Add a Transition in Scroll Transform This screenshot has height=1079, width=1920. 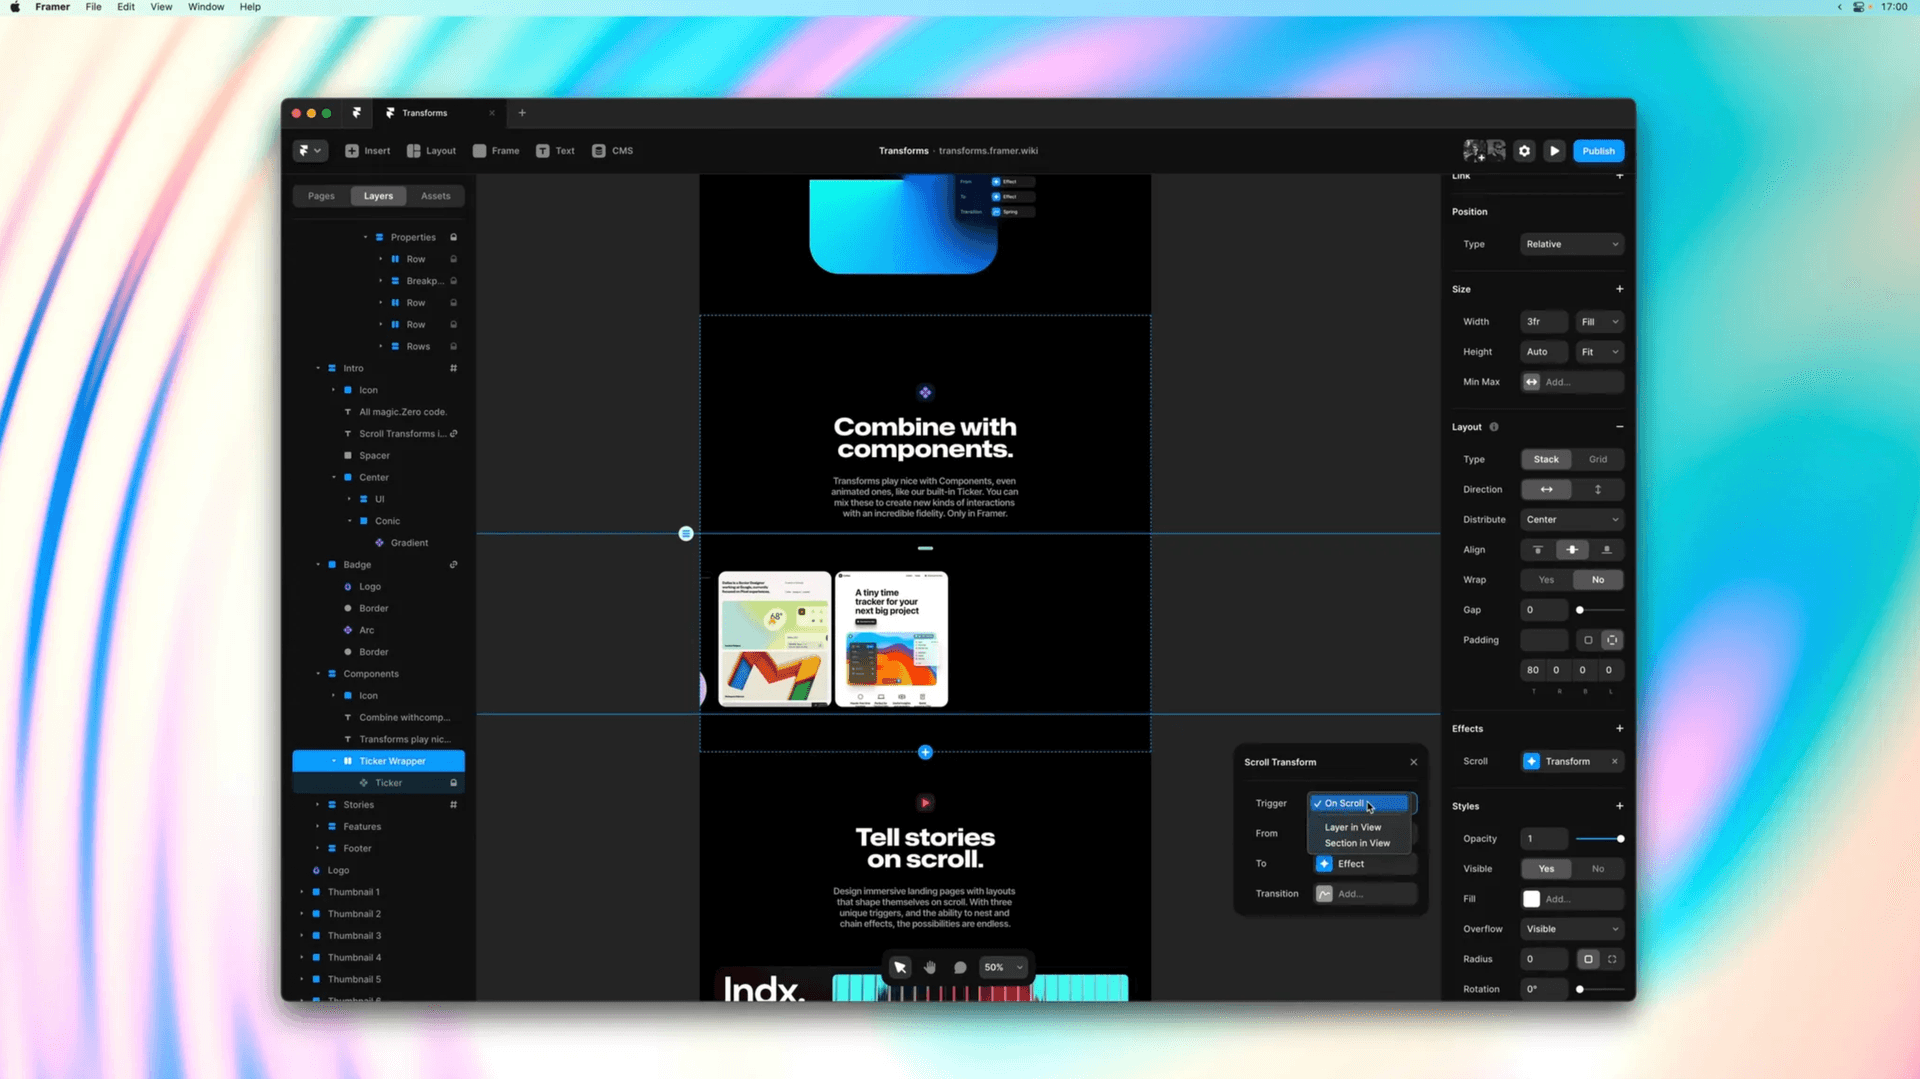click(1366, 894)
